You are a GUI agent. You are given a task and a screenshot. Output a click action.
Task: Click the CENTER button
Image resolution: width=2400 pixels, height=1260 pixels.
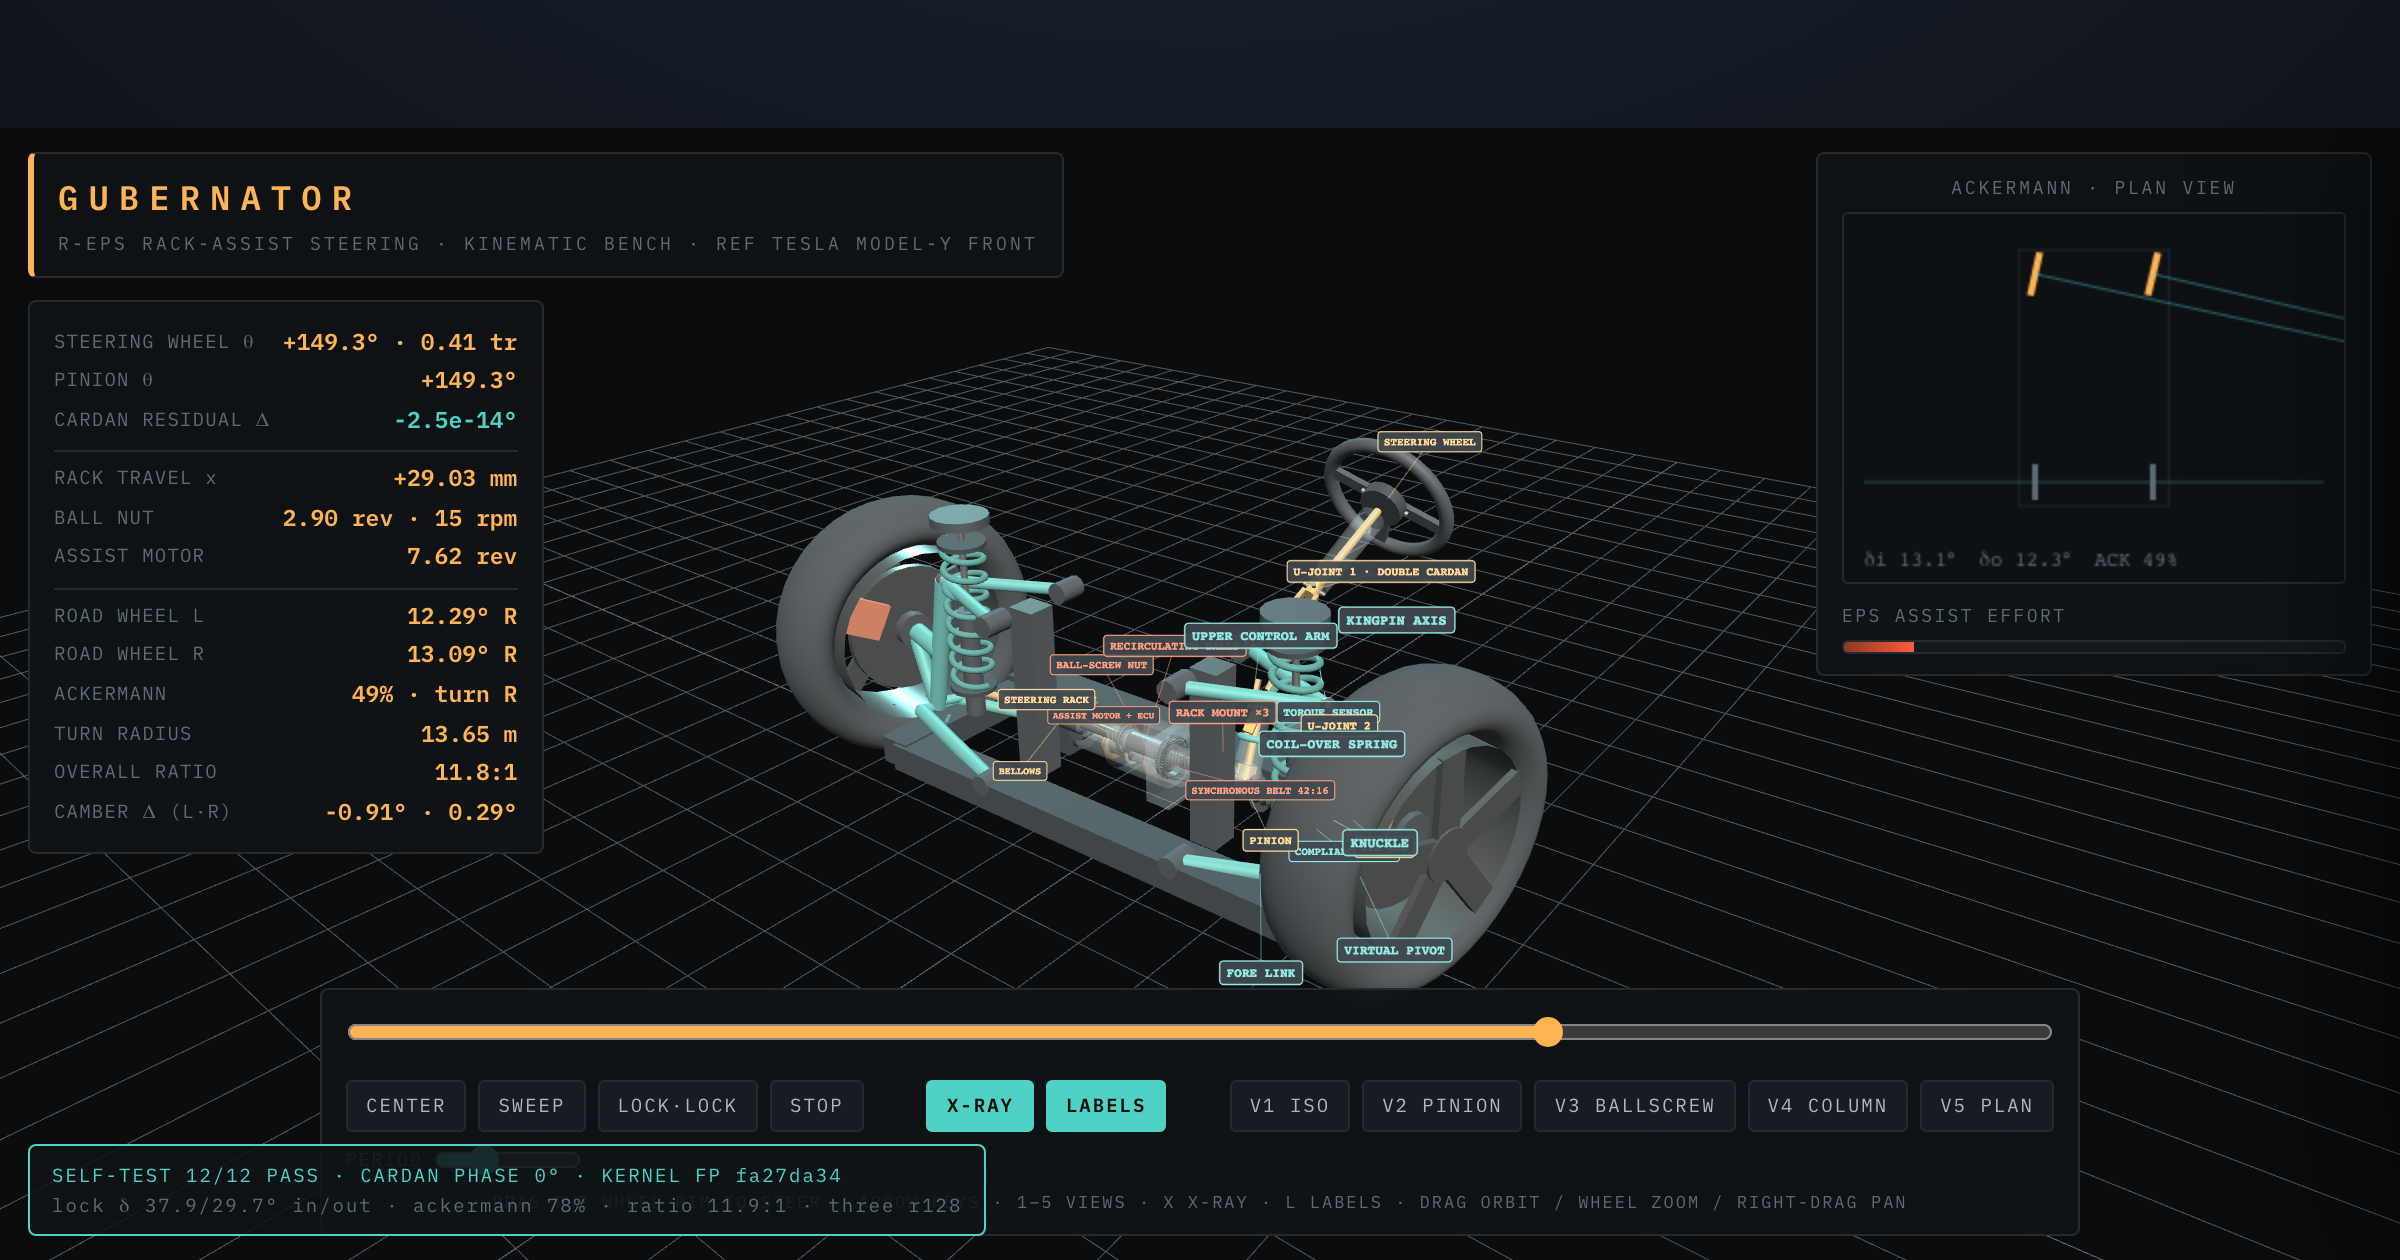[405, 1106]
